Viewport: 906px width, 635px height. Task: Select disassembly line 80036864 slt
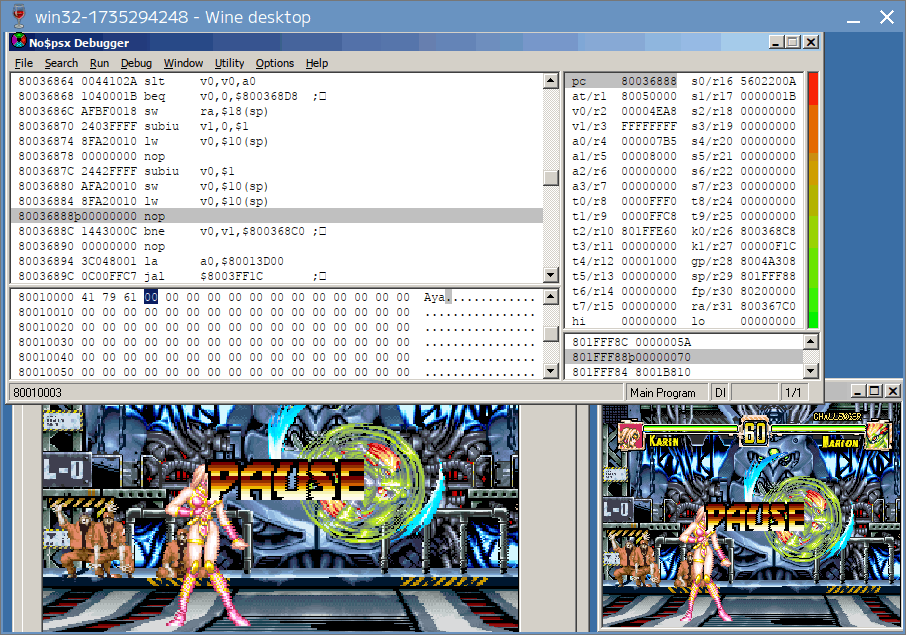tap(277, 81)
